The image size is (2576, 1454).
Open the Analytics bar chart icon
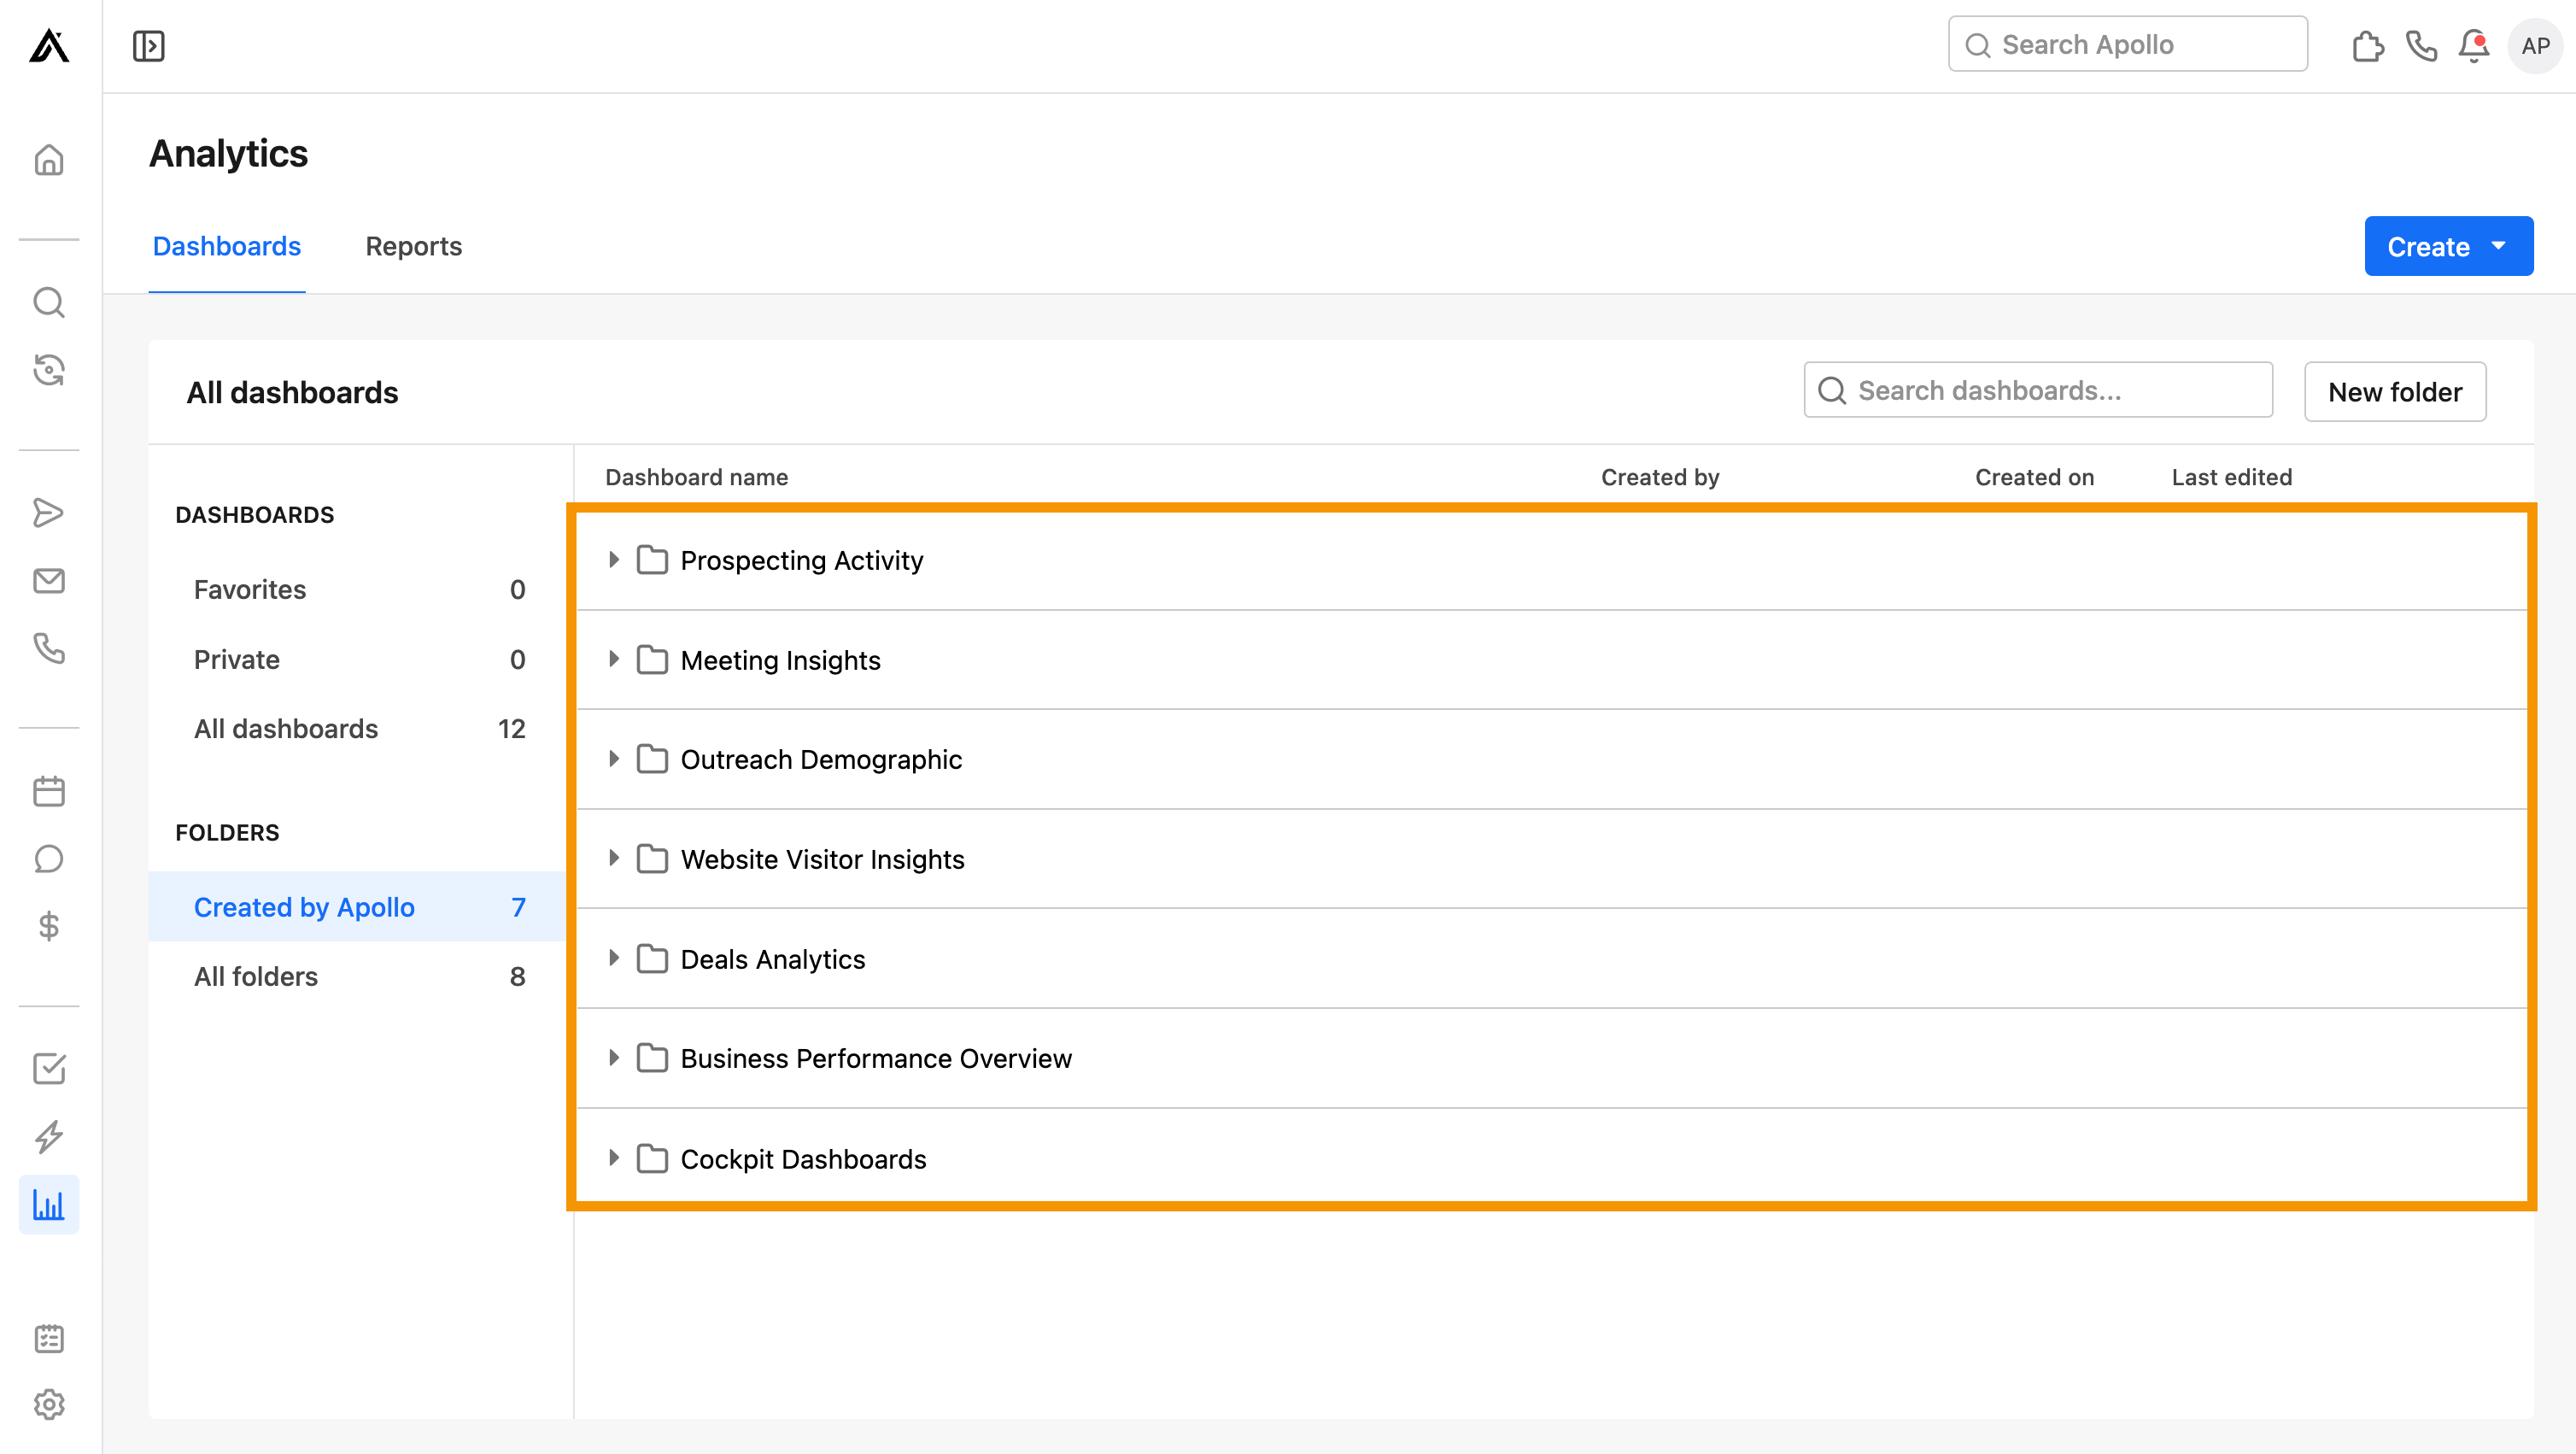(49, 1205)
